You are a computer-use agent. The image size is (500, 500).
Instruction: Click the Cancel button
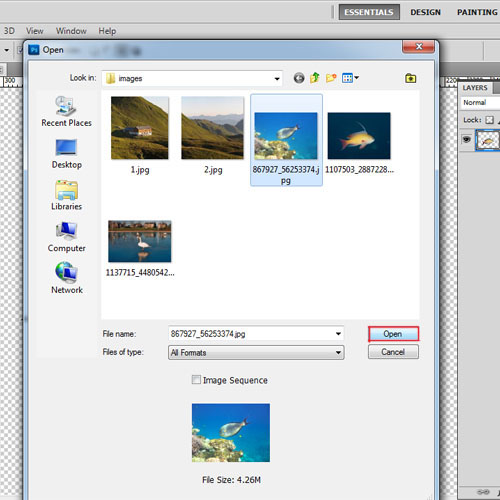click(393, 352)
